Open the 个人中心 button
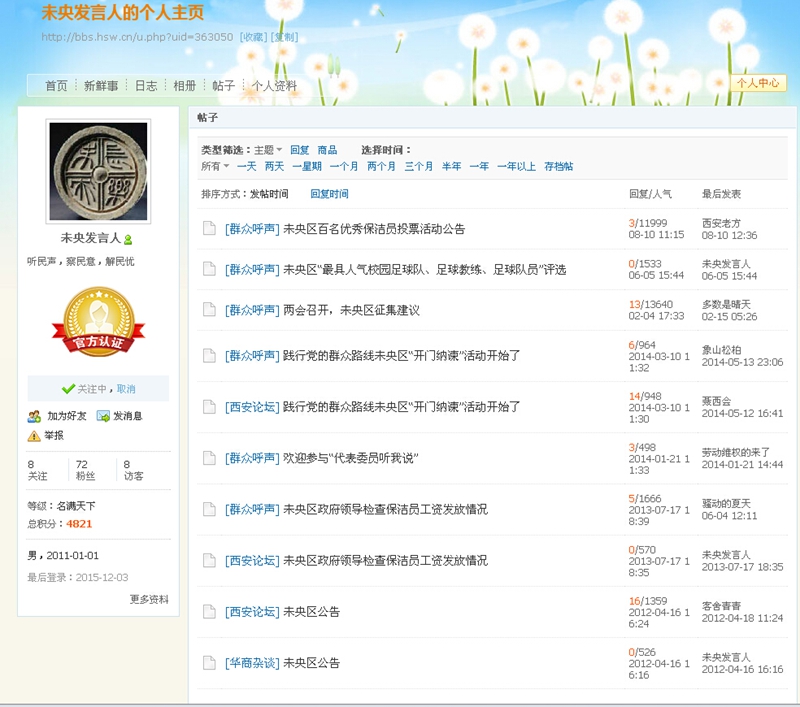 [757, 83]
